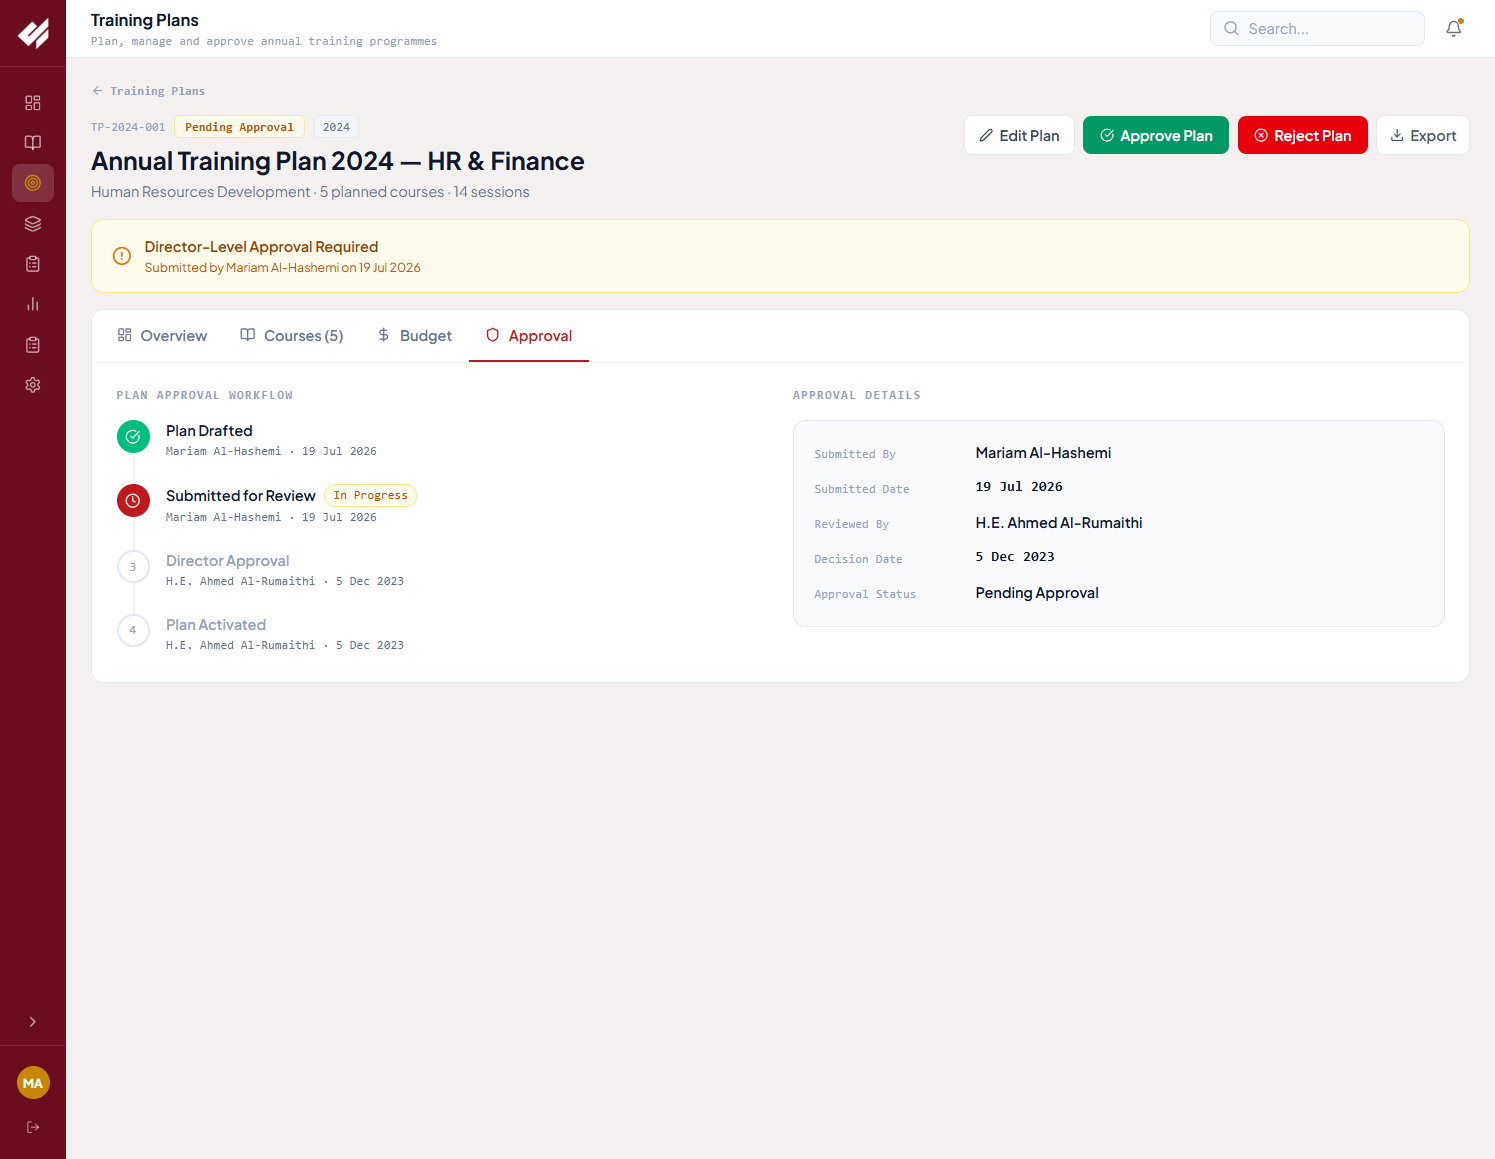The height and width of the screenshot is (1159, 1495).
Task: Click the heading Annual Training Plan 2024 — HR & Finance
Action: click(x=338, y=161)
